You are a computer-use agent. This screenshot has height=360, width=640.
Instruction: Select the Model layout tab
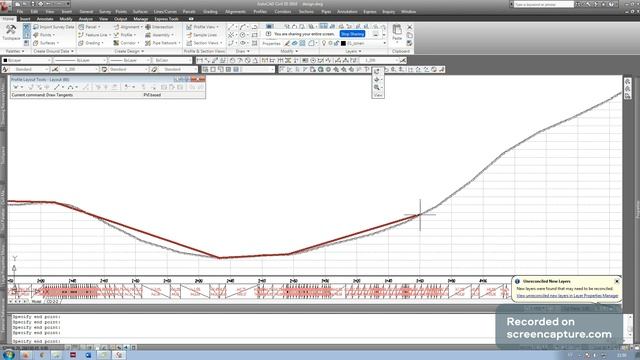tap(37, 302)
